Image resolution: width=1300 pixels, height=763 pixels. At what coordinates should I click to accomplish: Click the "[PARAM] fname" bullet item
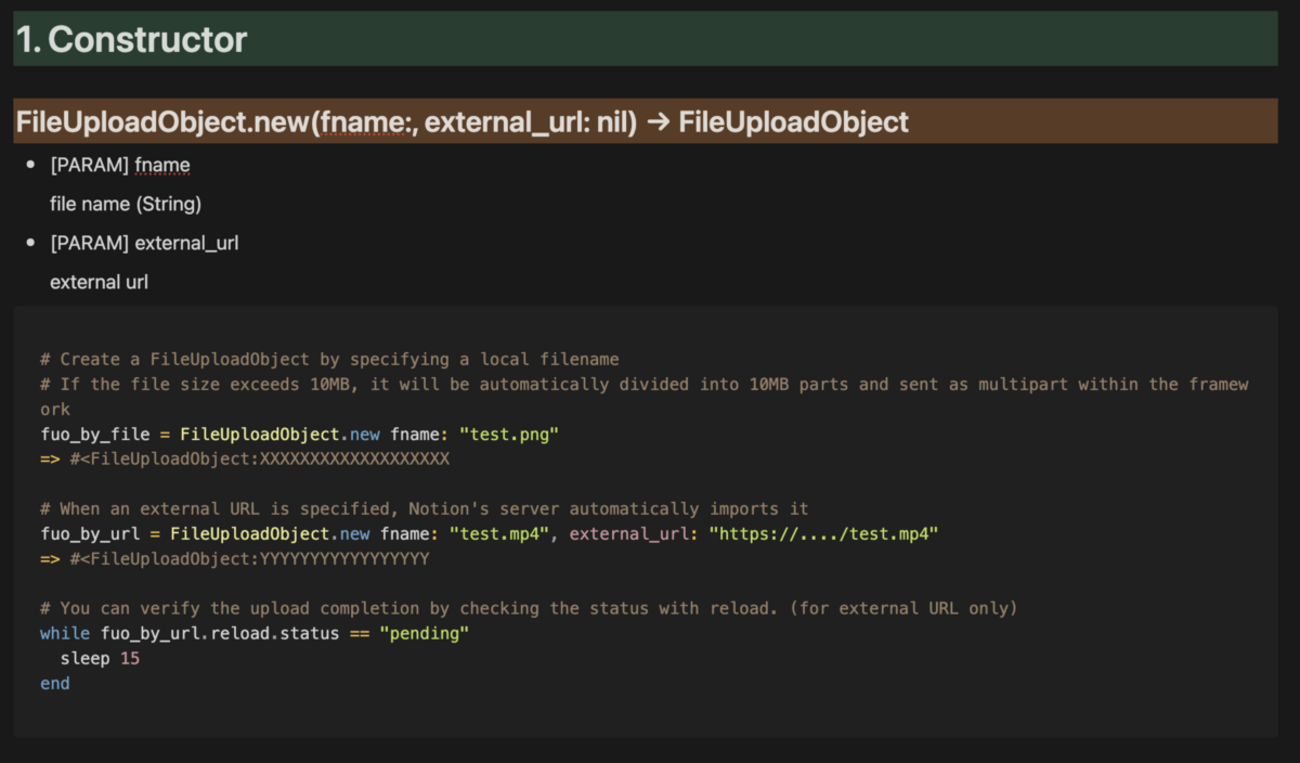click(x=120, y=165)
